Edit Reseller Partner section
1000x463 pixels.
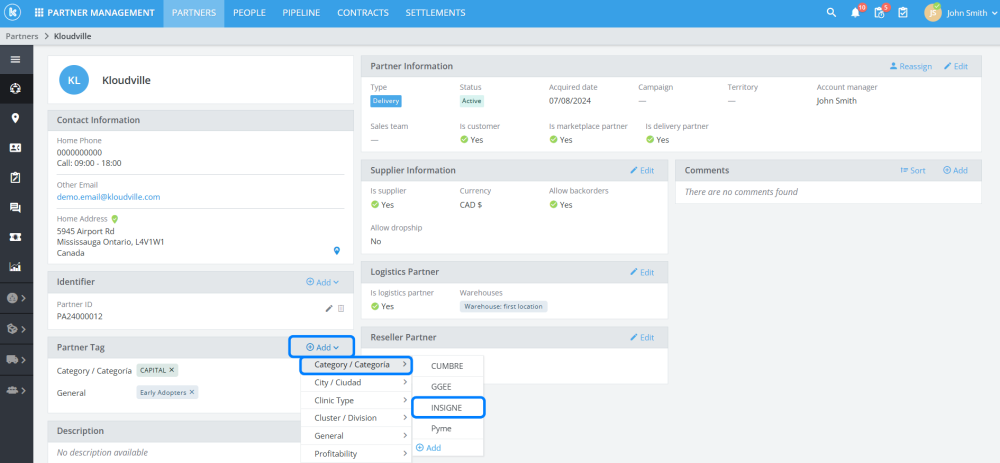click(642, 337)
